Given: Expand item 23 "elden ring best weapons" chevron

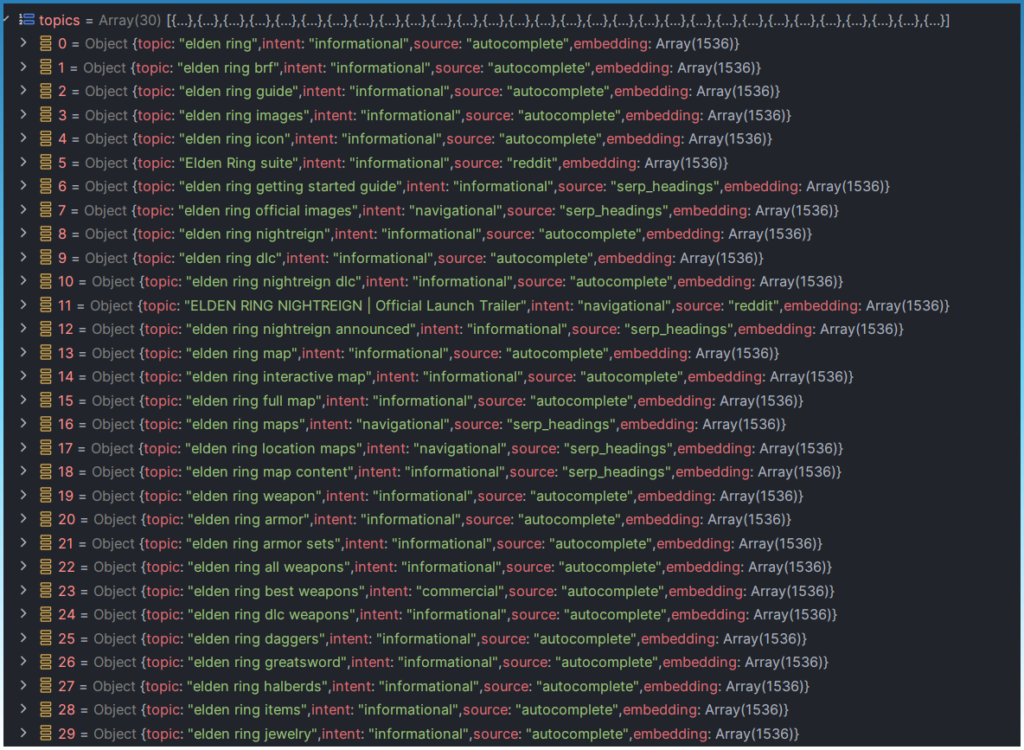Looking at the screenshot, I should click(x=24, y=591).
